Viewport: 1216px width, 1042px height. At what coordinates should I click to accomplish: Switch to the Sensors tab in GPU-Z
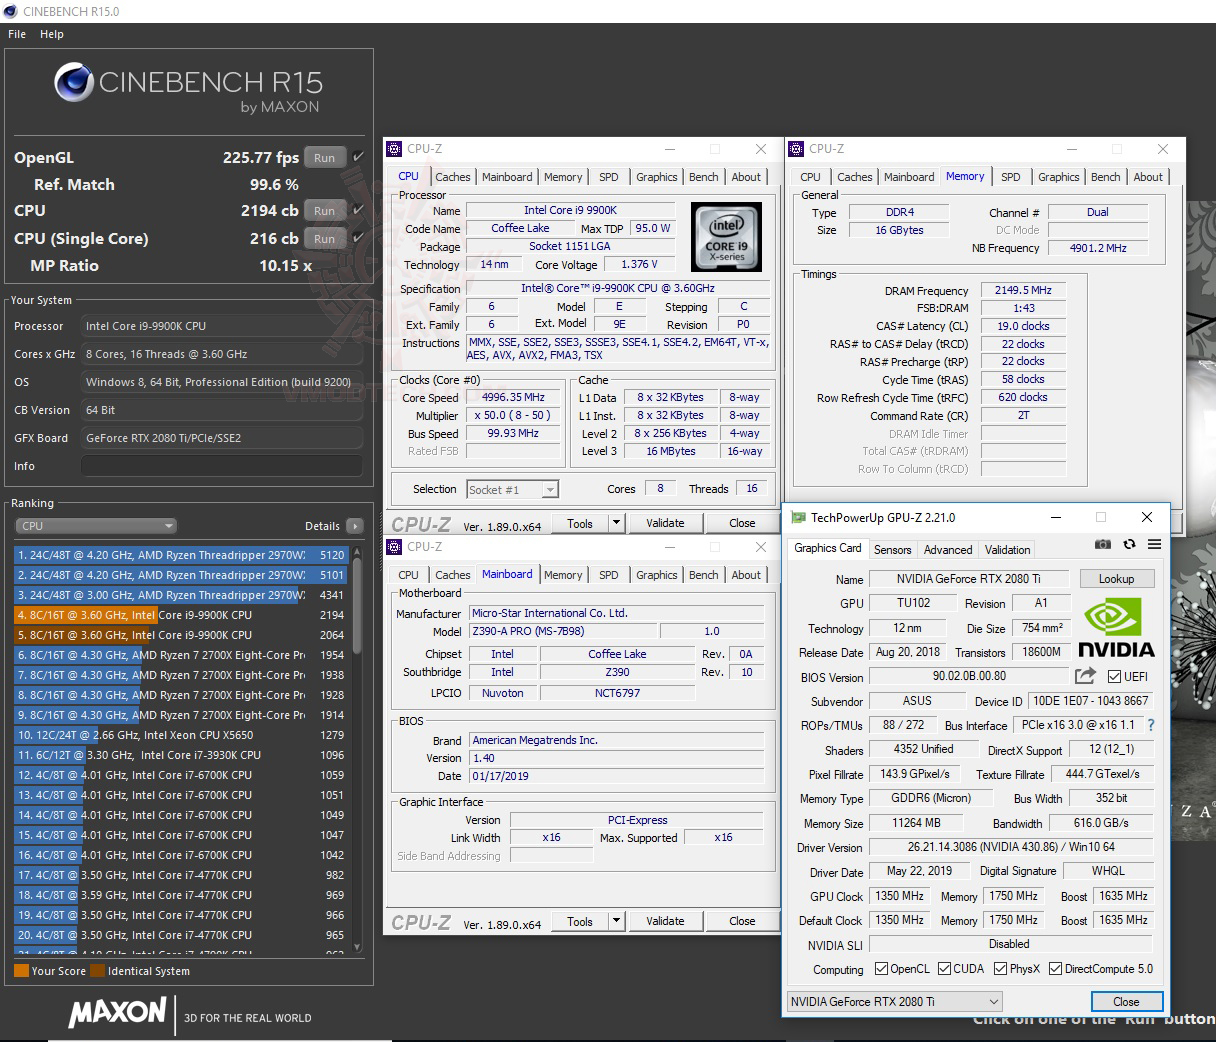[x=892, y=549]
